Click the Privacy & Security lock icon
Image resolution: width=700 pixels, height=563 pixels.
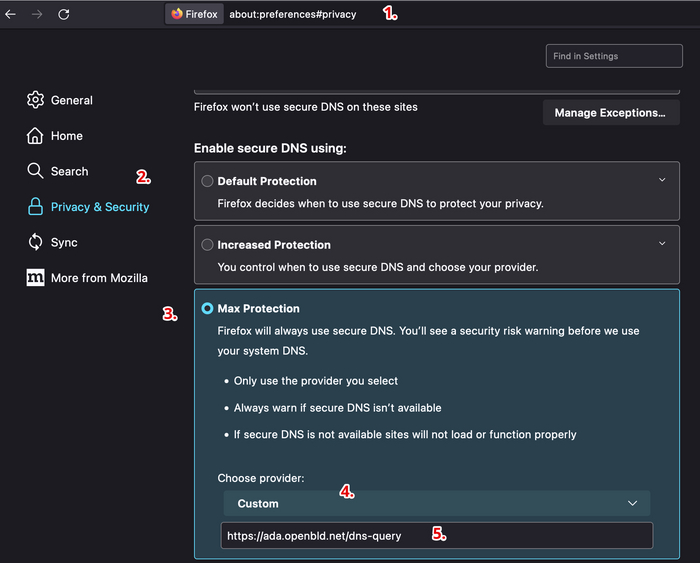tap(35, 207)
